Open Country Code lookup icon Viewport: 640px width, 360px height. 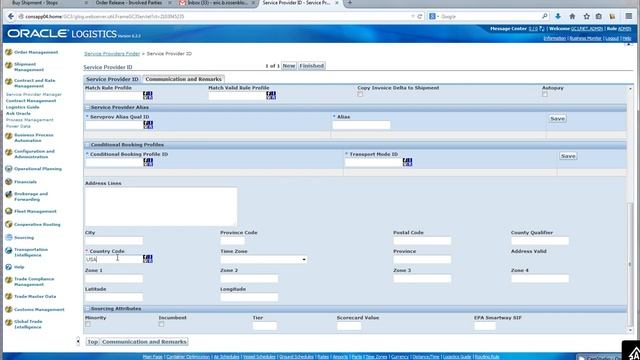[148, 259]
